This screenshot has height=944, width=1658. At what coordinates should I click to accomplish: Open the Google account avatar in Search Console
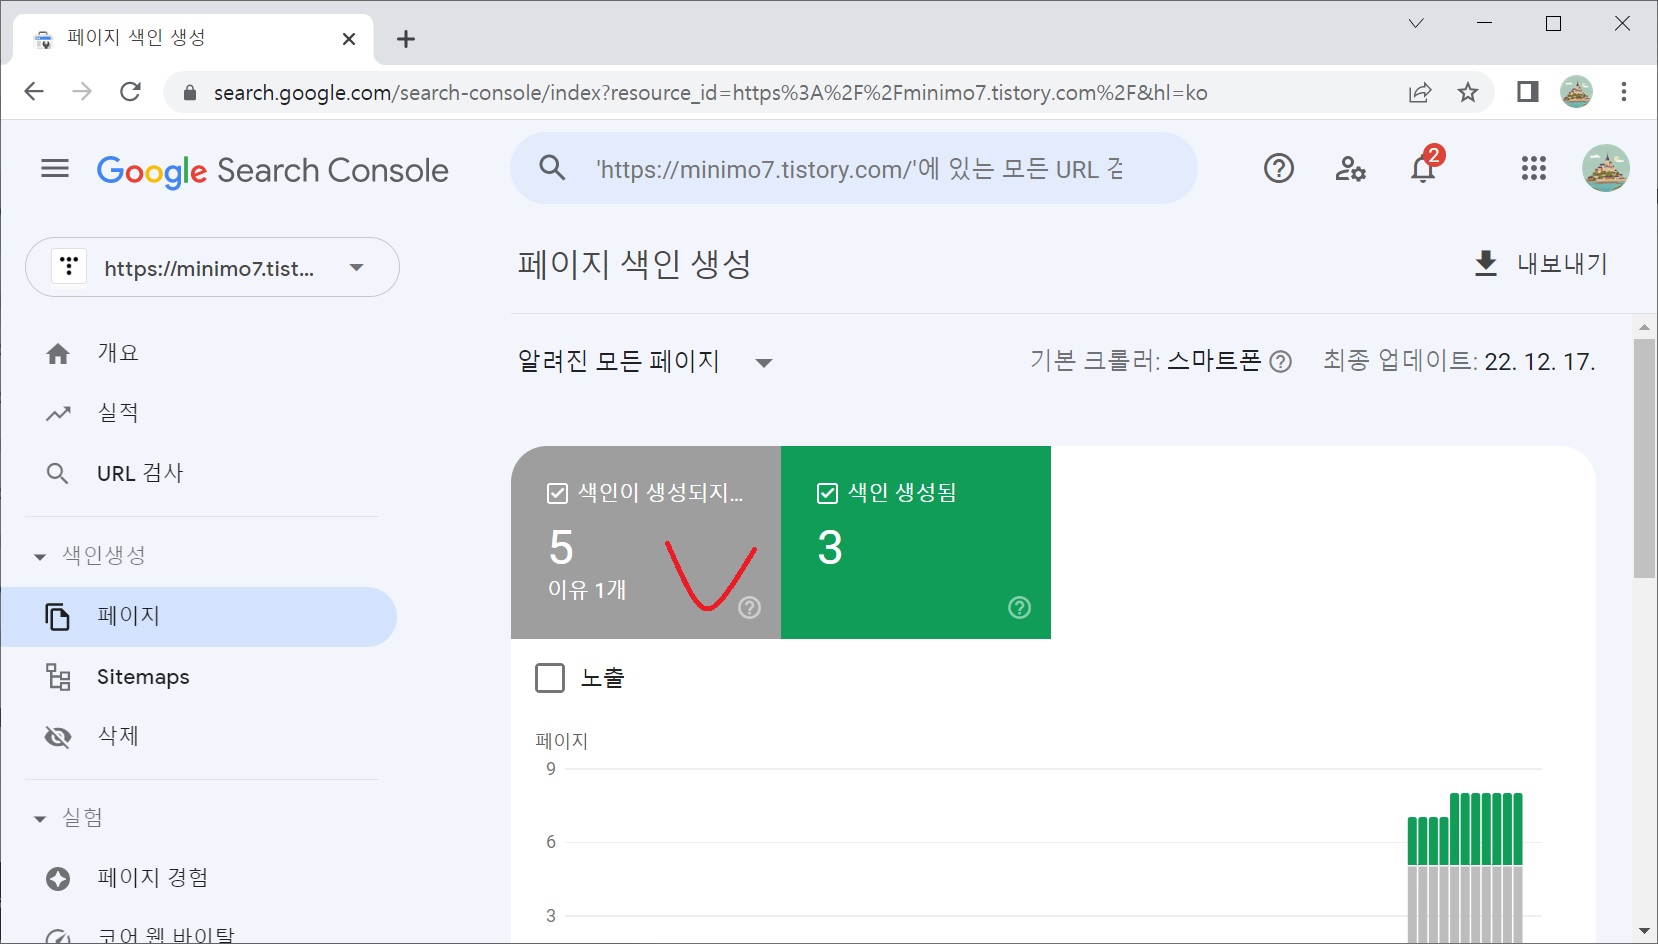[x=1606, y=168]
